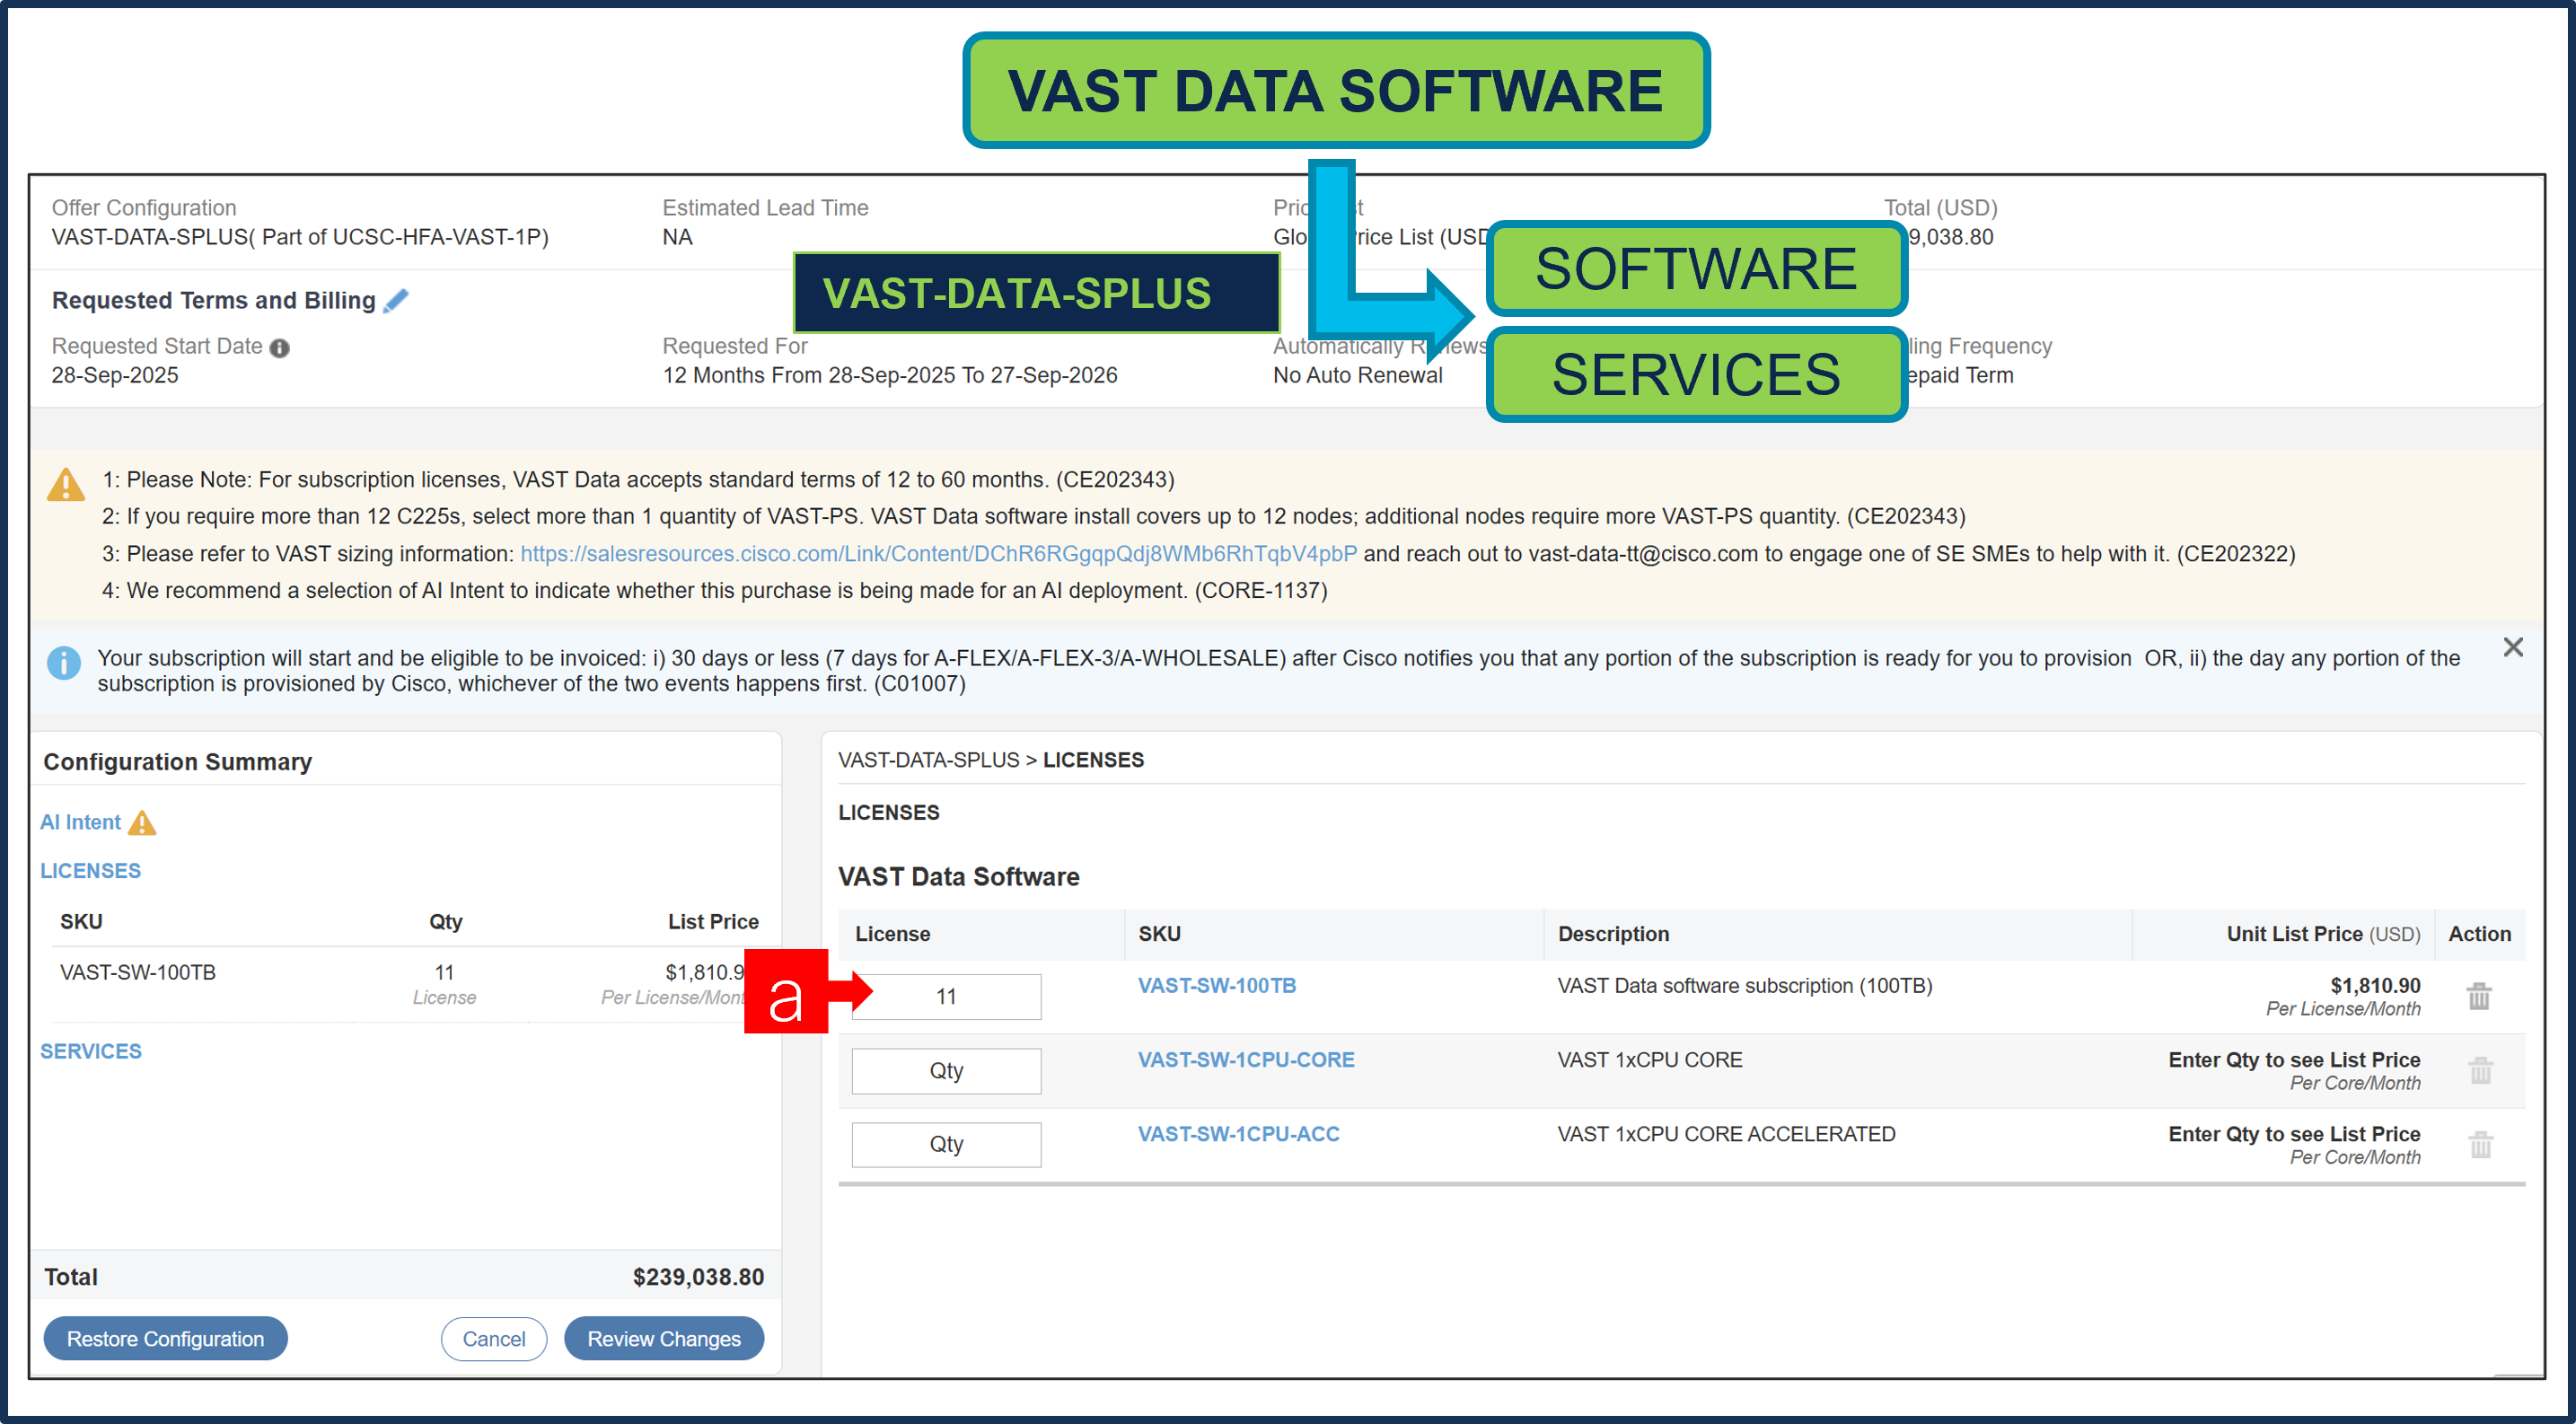Click Review Changes

[x=664, y=1338]
